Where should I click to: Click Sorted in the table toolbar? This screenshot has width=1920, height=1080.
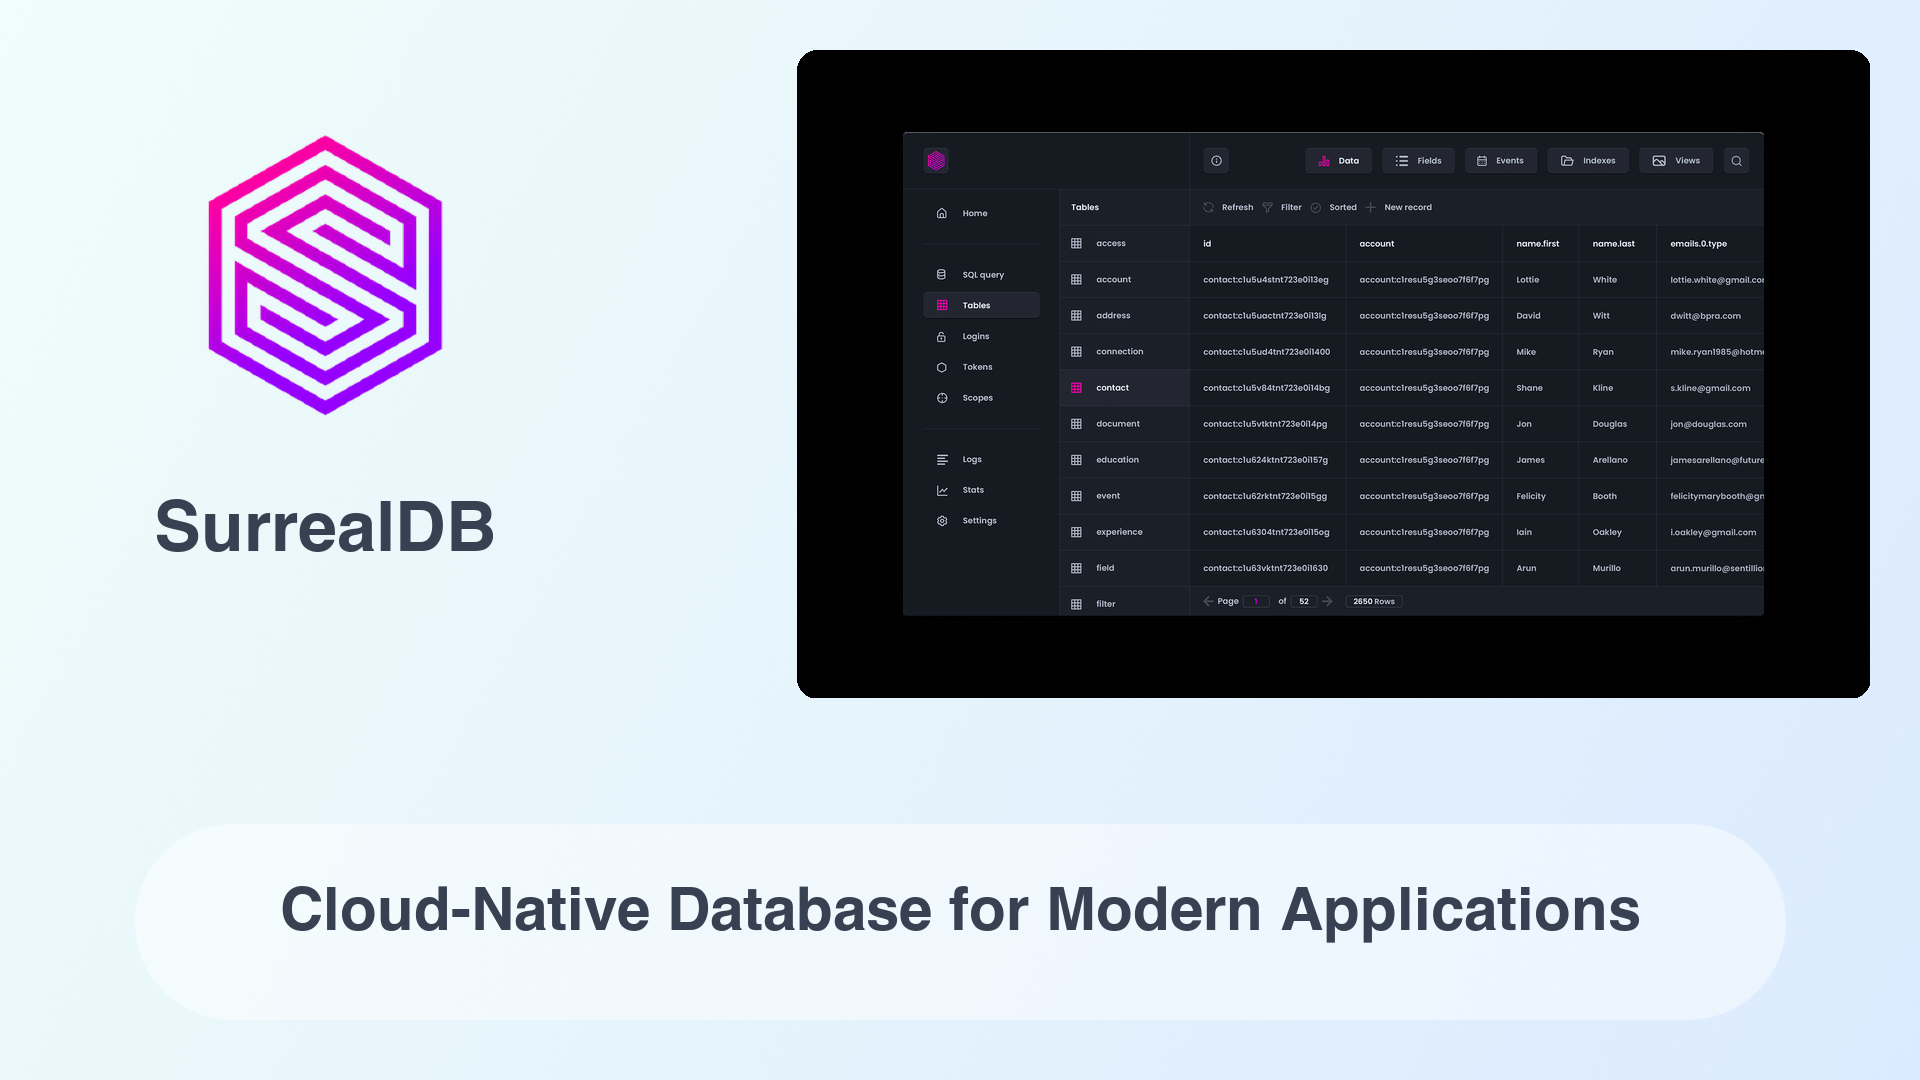click(x=1333, y=207)
